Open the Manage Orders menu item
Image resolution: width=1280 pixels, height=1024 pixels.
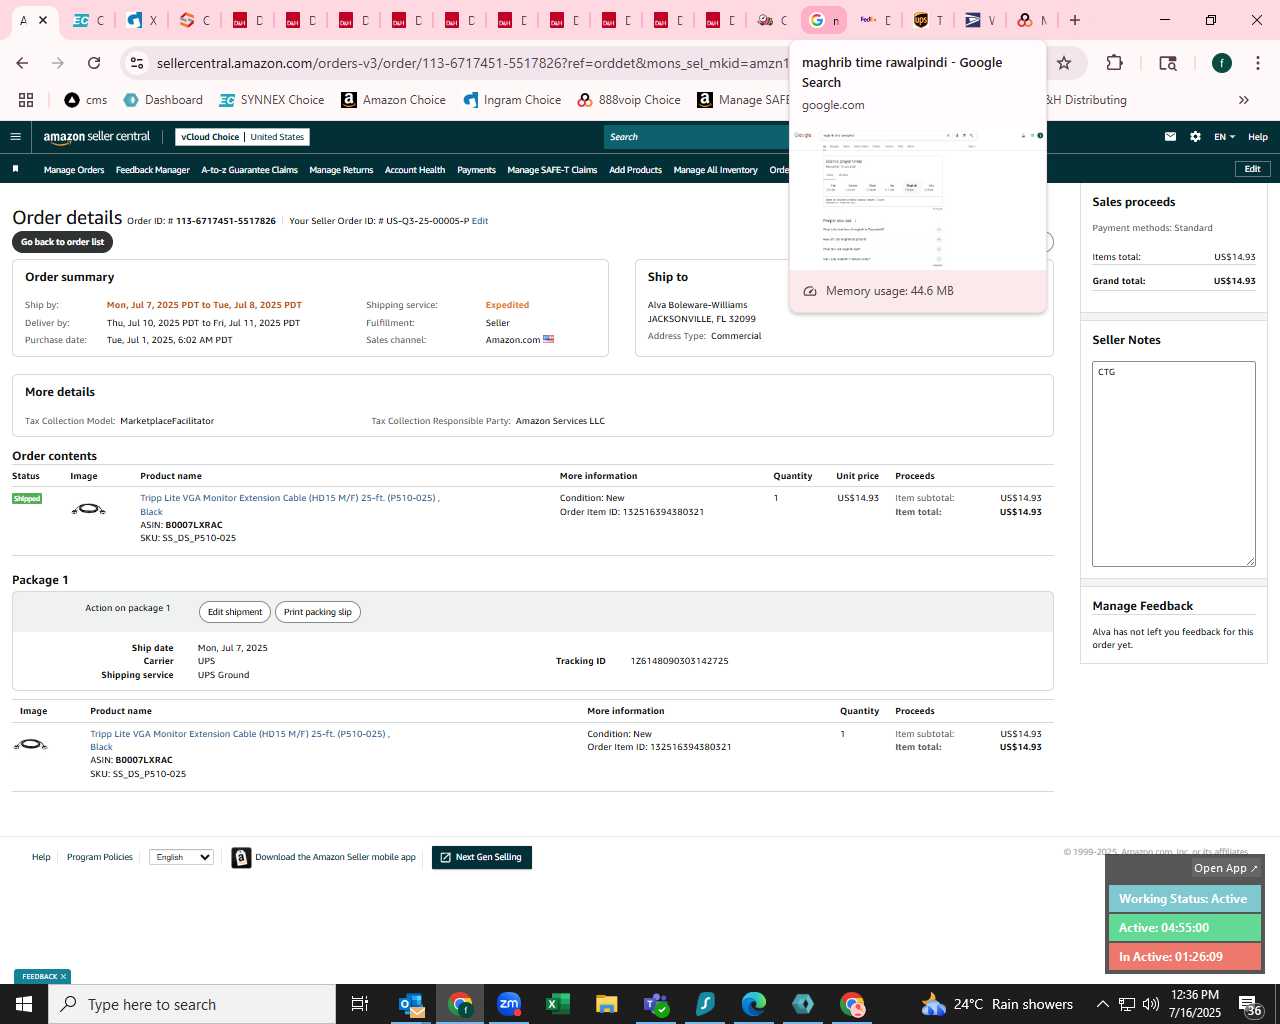pyautogui.click(x=74, y=170)
